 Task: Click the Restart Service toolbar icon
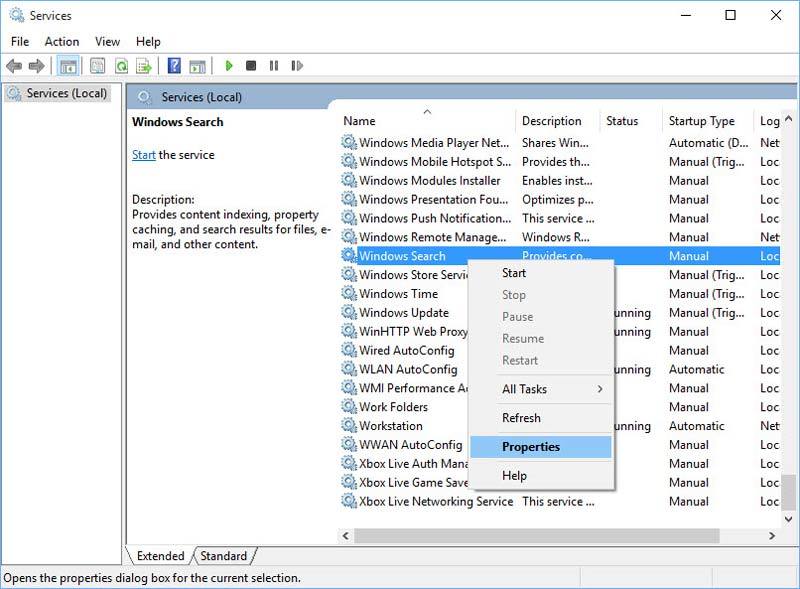coord(297,66)
